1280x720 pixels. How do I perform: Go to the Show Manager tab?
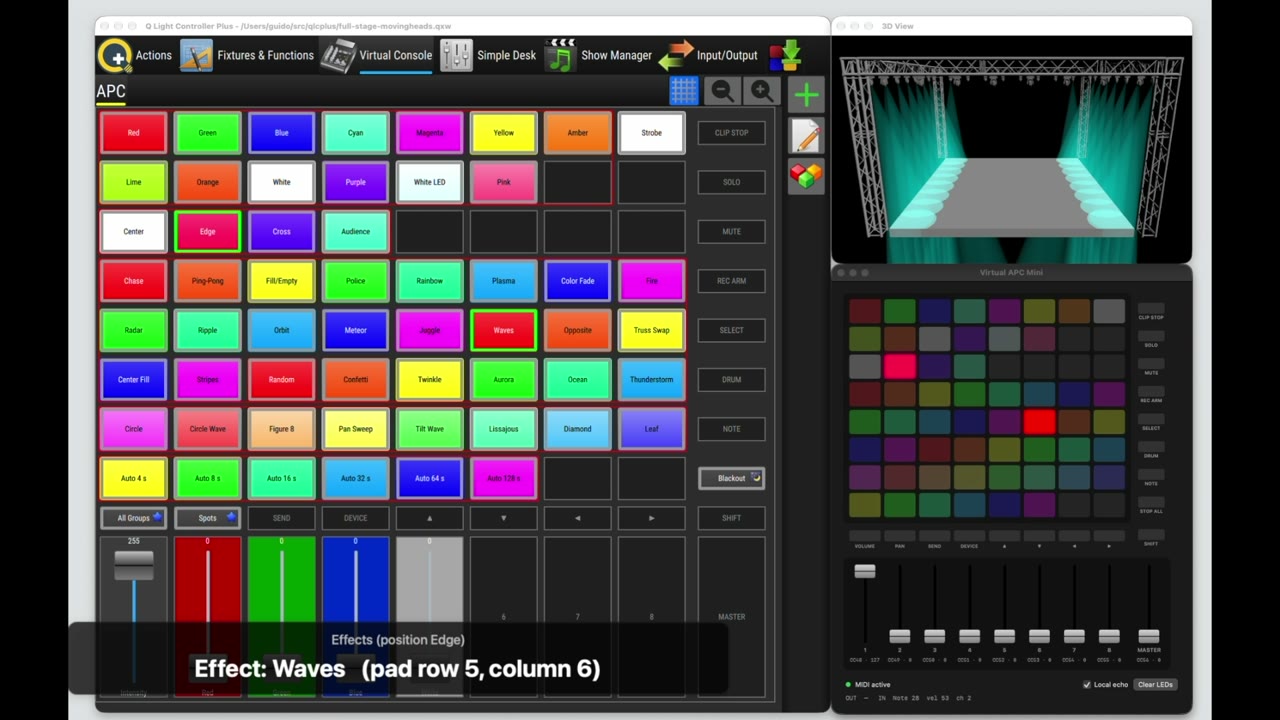tap(599, 56)
